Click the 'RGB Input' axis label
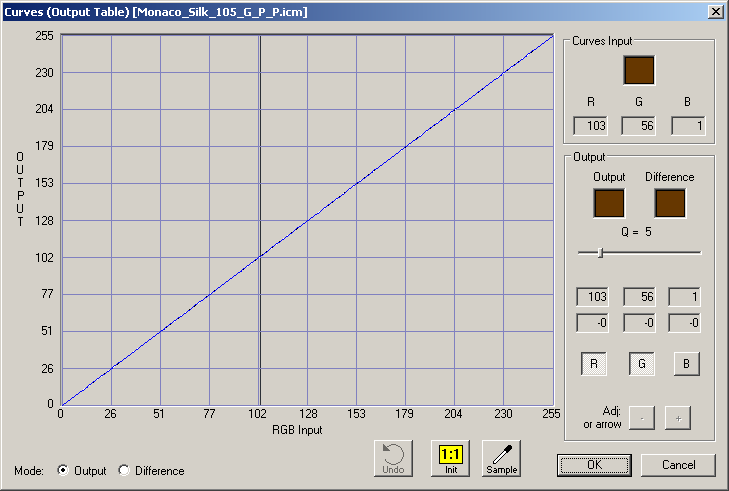This screenshot has height=491, width=729. pos(297,430)
